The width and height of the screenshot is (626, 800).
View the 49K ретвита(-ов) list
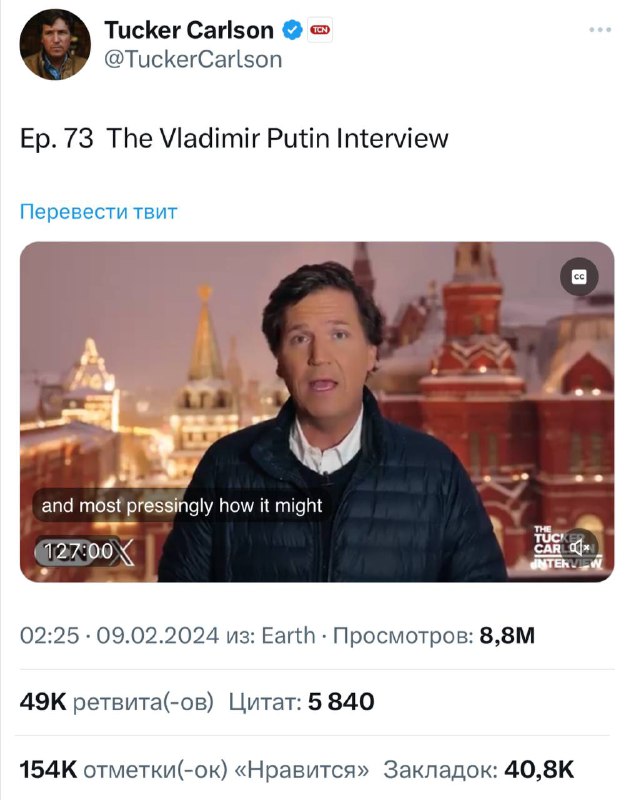click(x=116, y=702)
